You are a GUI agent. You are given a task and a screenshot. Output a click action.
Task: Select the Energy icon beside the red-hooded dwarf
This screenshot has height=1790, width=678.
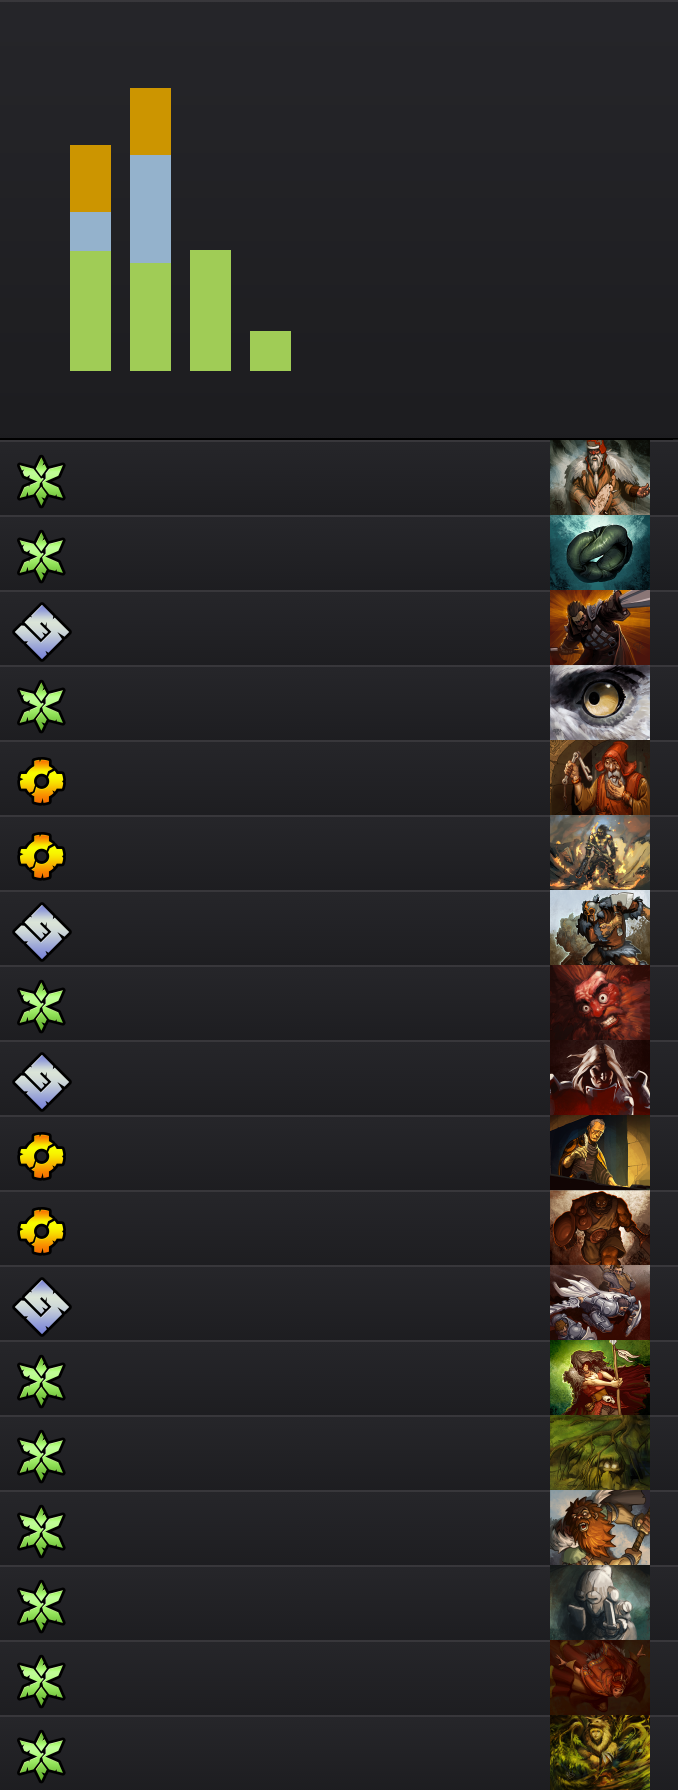41,781
